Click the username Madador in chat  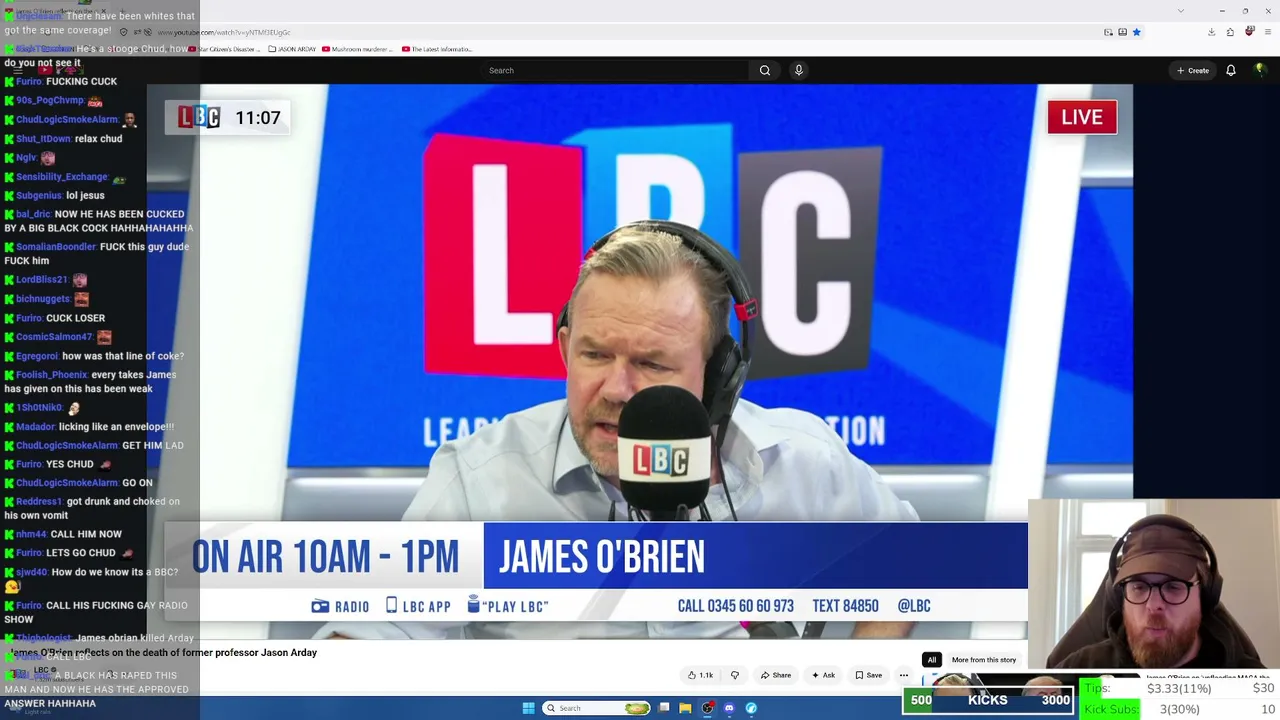pyautogui.click(x=35, y=427)
